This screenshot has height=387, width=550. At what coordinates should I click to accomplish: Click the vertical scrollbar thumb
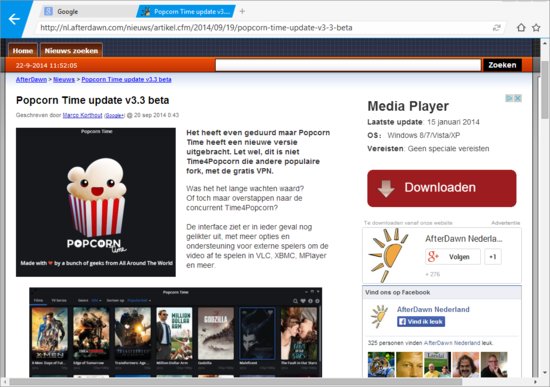(x=544, y=90)
